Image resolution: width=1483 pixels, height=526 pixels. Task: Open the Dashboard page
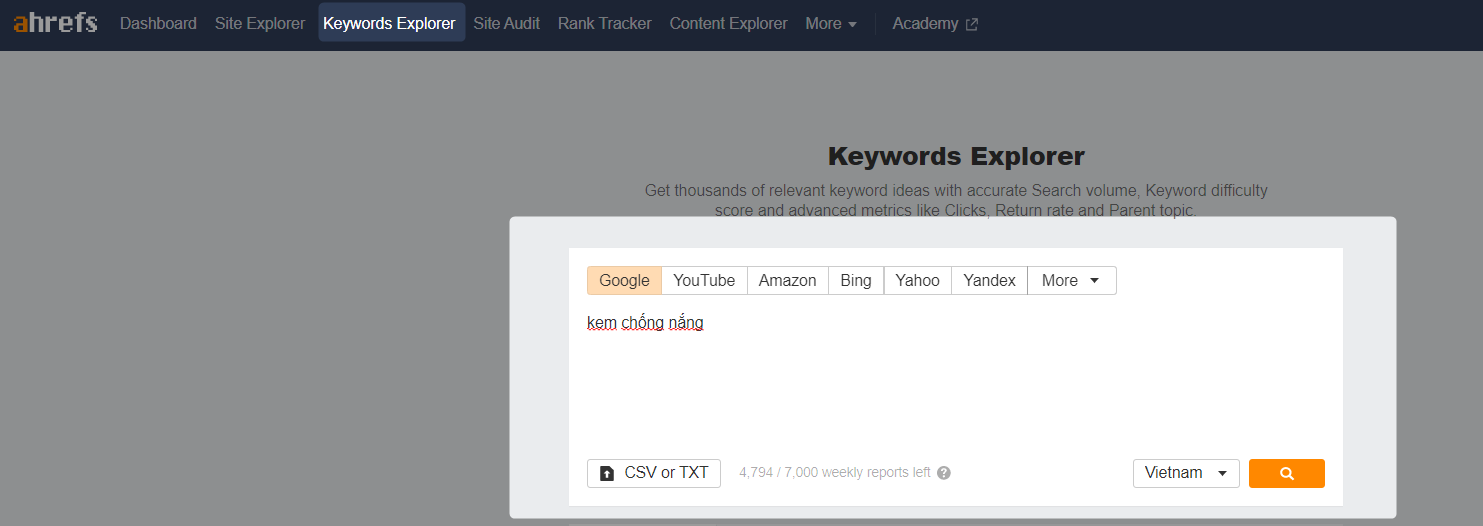tap(158, 23)
